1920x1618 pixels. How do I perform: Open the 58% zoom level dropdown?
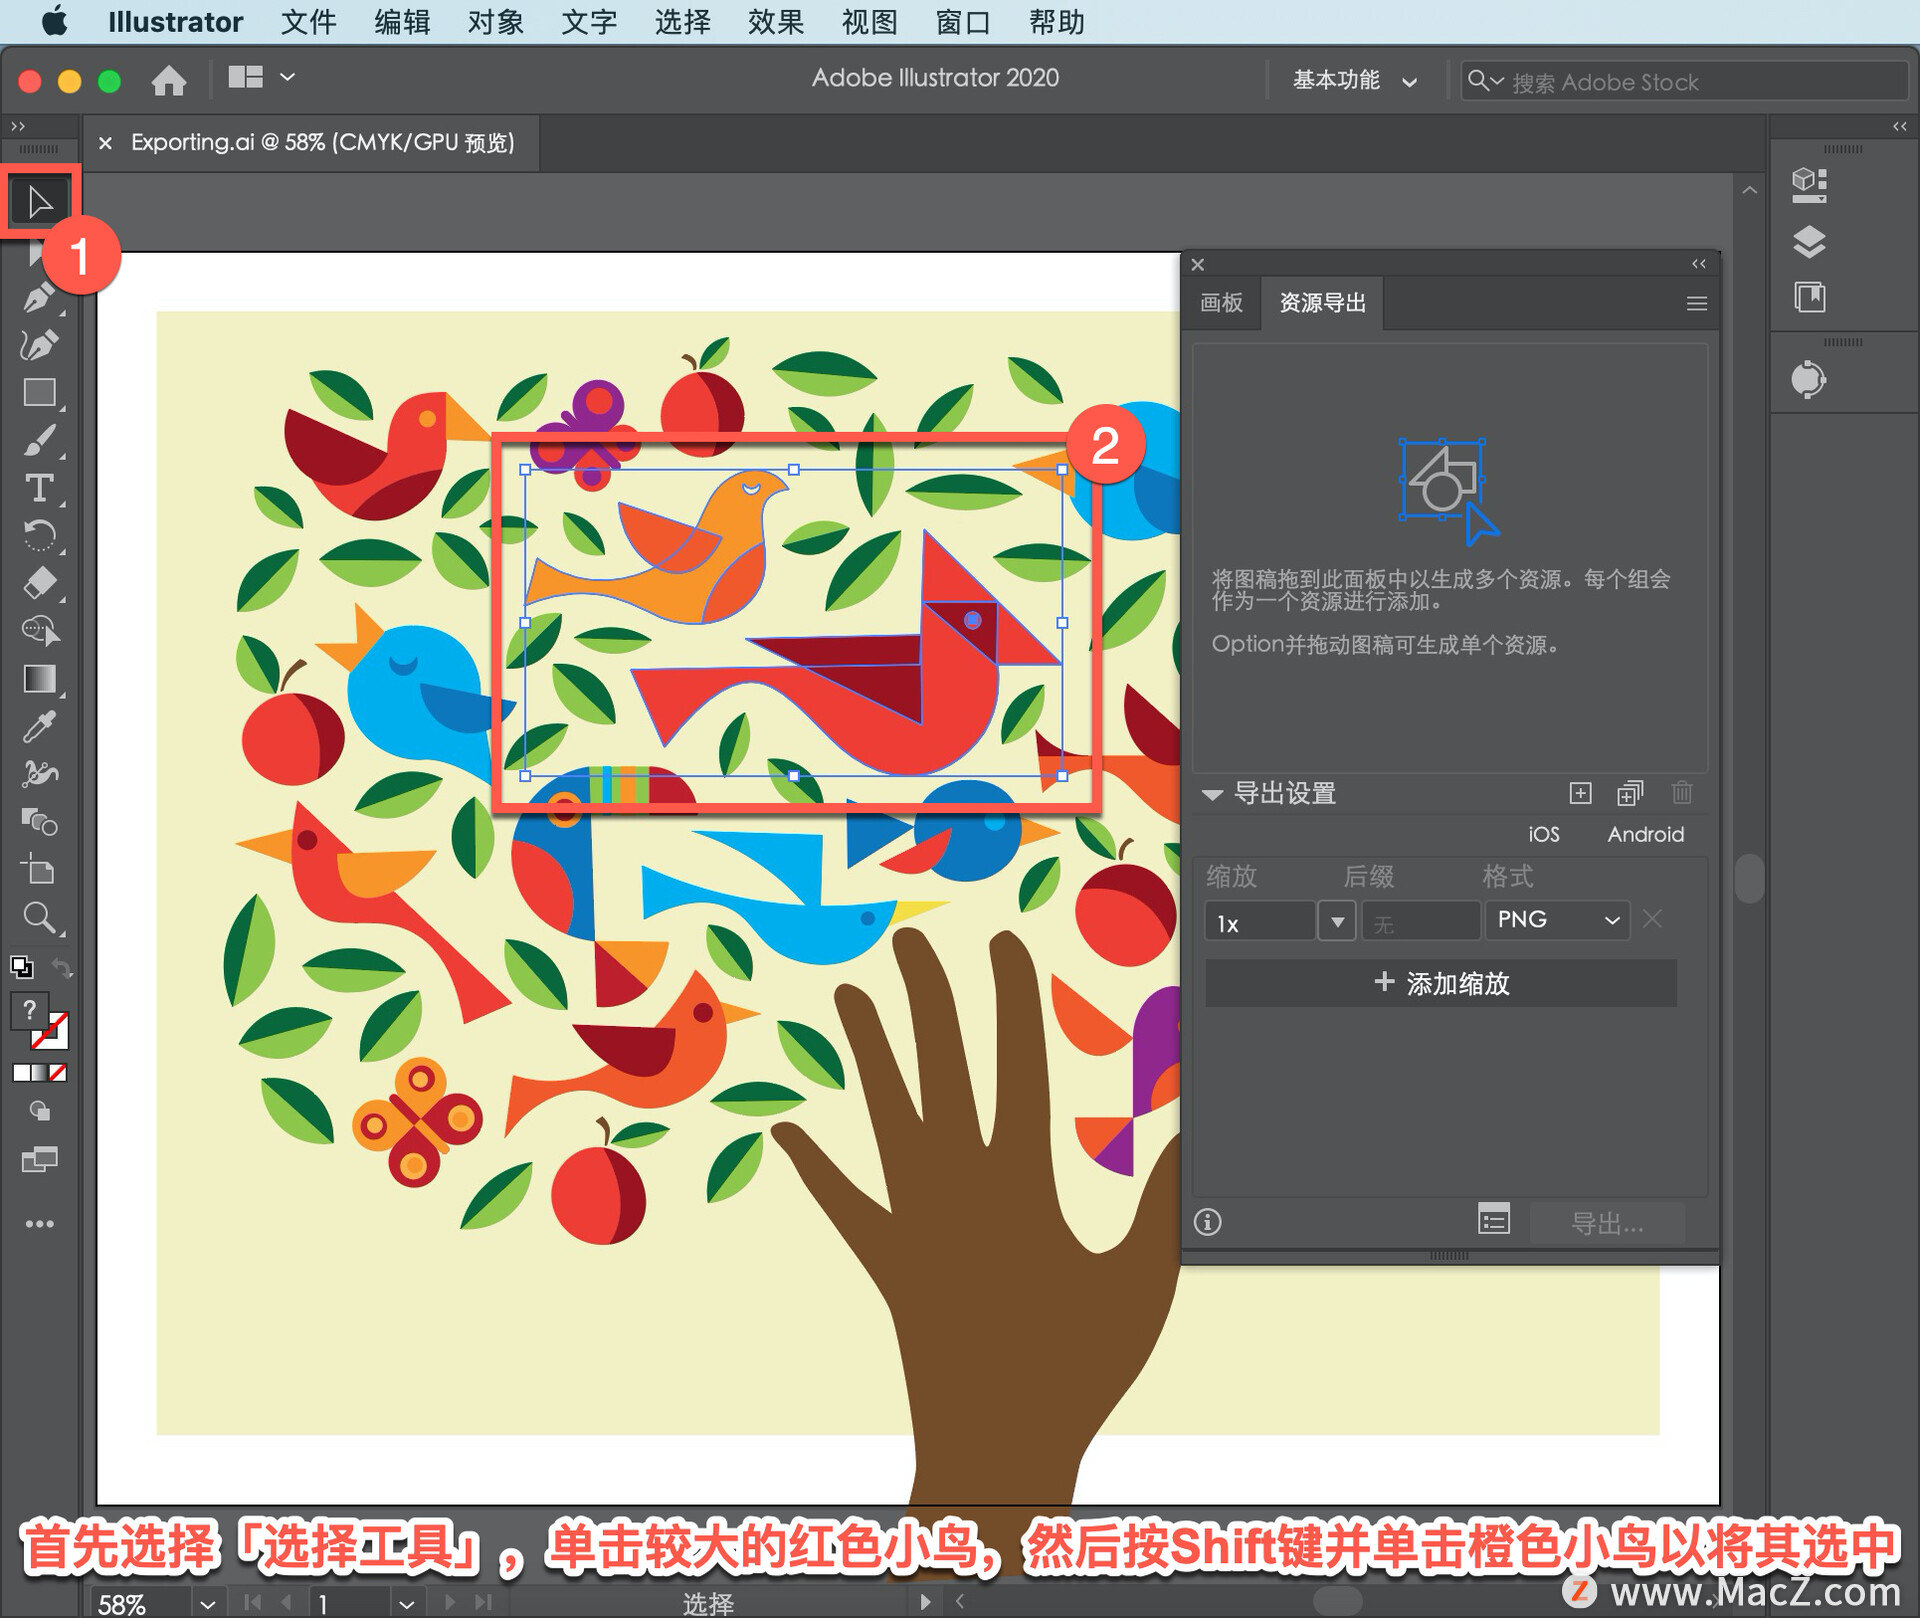point(207,1603)
